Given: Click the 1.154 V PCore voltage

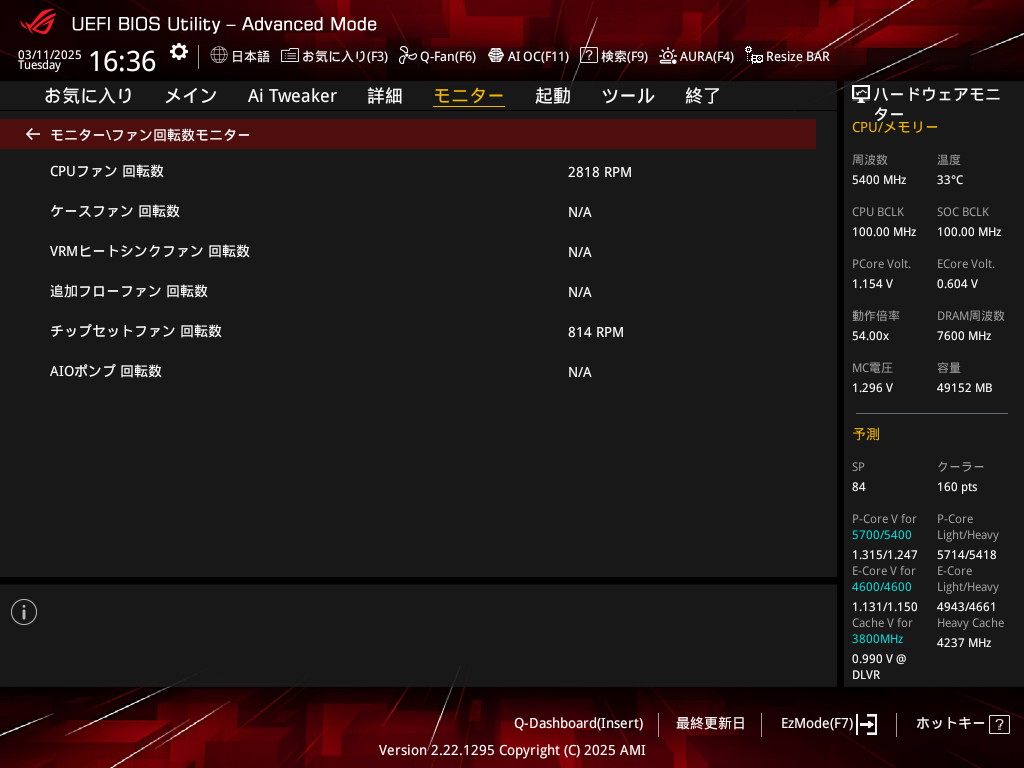Looking at the screenshot, I should [872, 283].
